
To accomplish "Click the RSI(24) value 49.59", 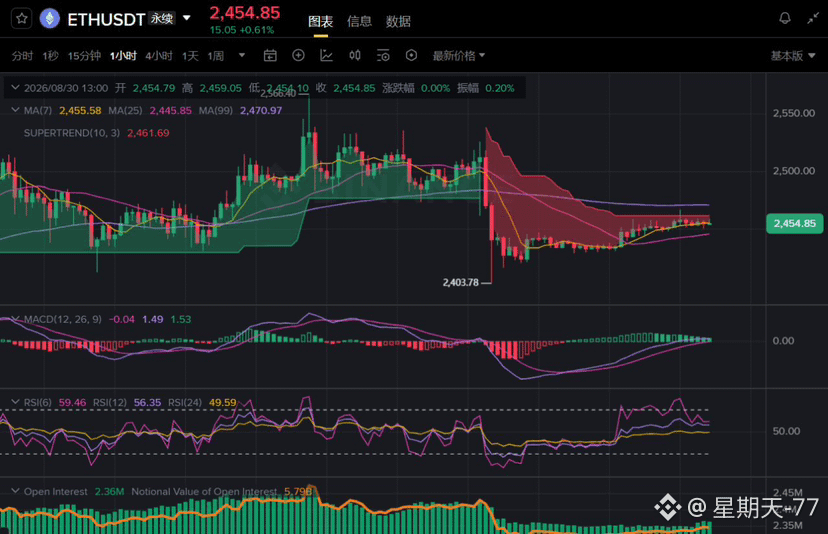I will tap(223, 402).
